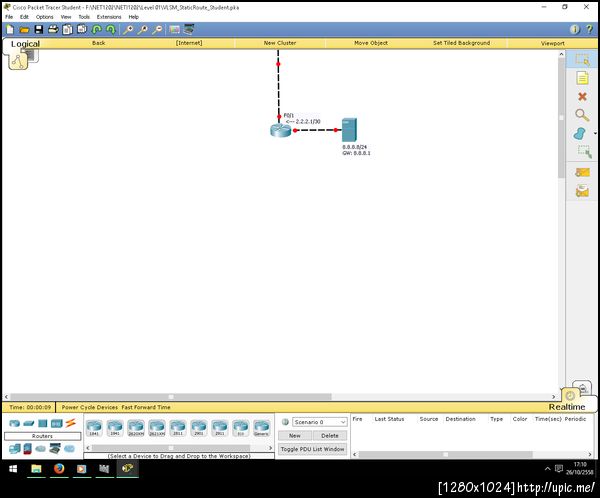This screenshot has width=600, height=498.
Task: Select the Add Simple PDU envelope tool
Action: pos(582,173)
